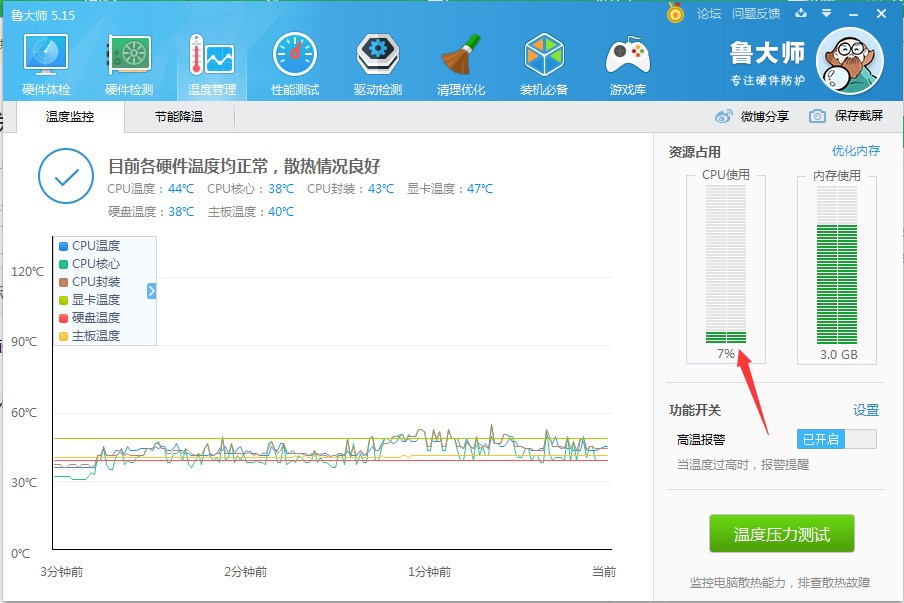Open the 性能测试 gauge icon
Image resolution: width=904 pixels, height=603 pixels.
pyautogui.click(x=295, y=65)
